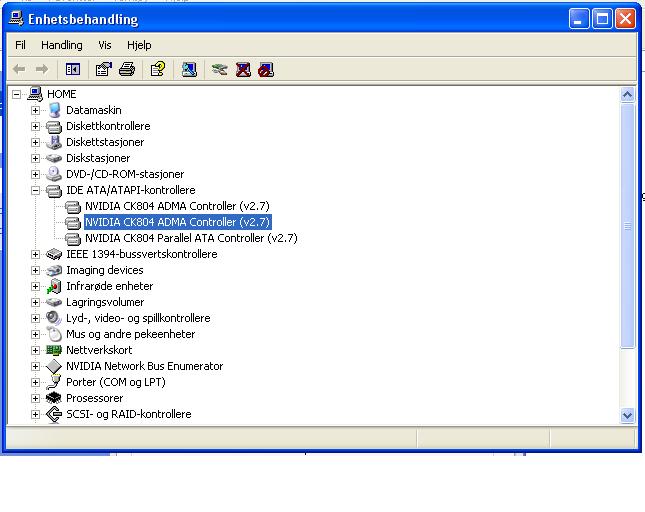Click the Uninstall device toolbar icon
645x512 pixels.
pos(243,70)
